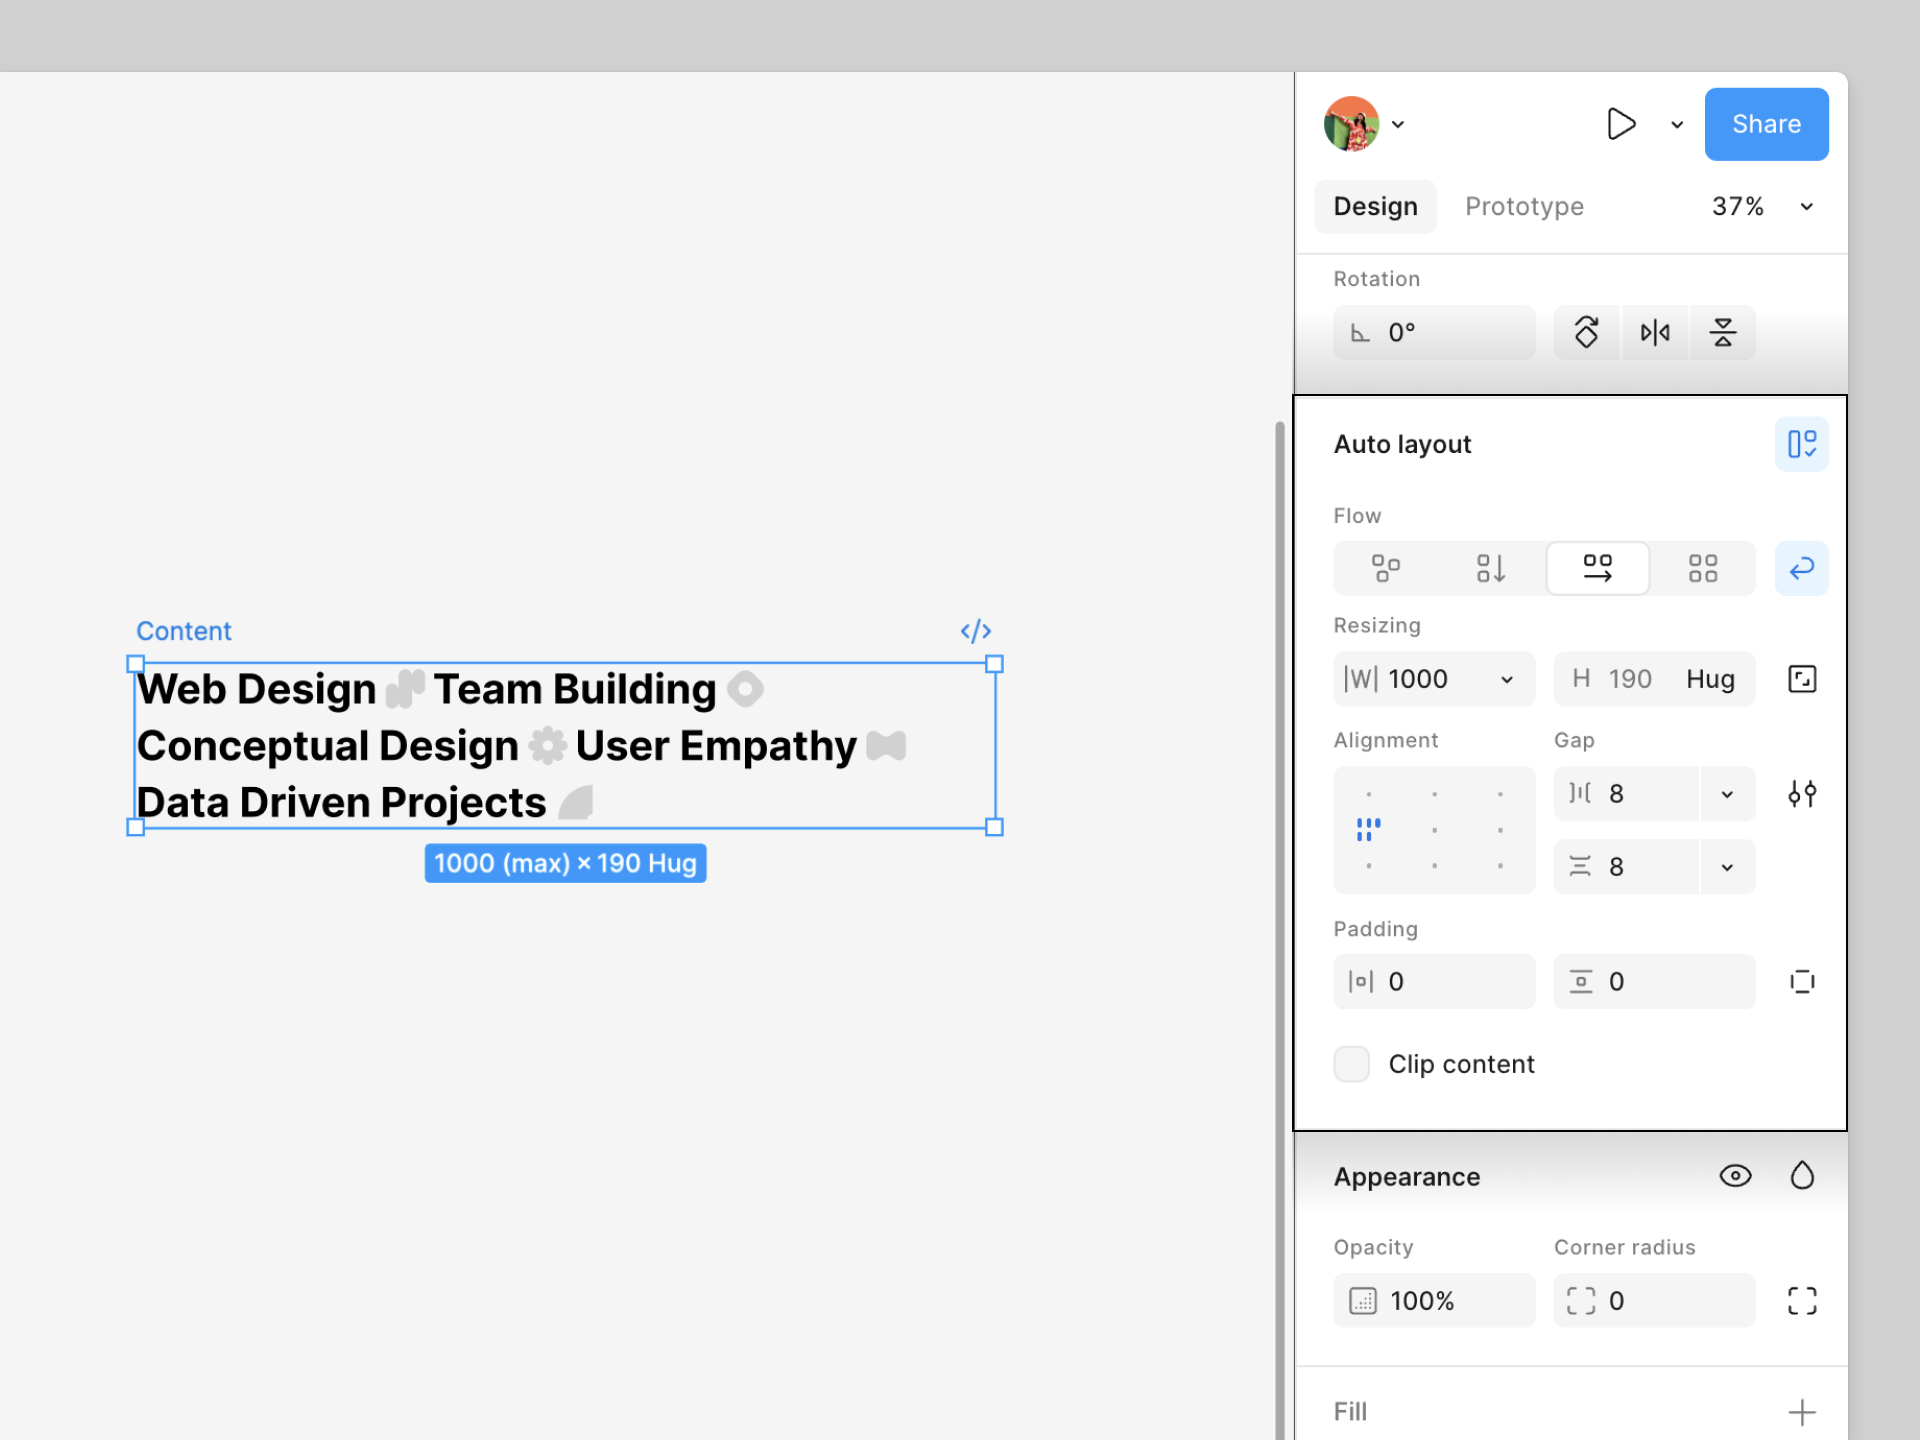Click the blend mode droplet icon

coord(1802,1176)
